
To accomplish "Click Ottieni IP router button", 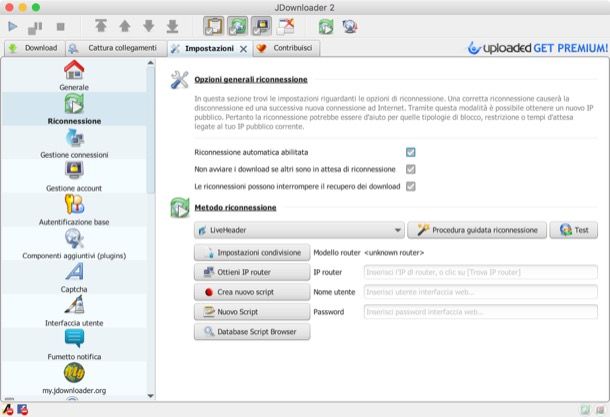I will (x=252, y=272).
